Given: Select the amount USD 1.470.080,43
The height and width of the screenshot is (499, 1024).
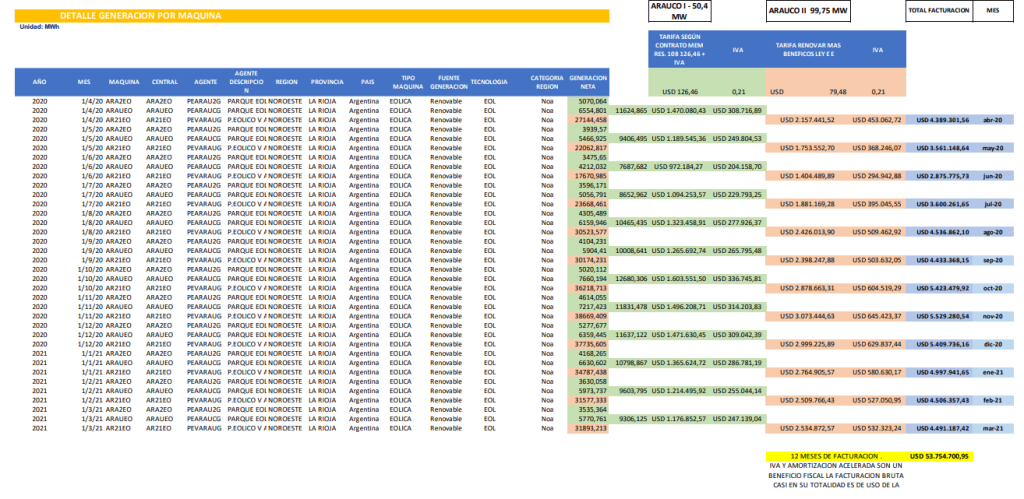Looking at the screenshot, I should click(679, 110).
